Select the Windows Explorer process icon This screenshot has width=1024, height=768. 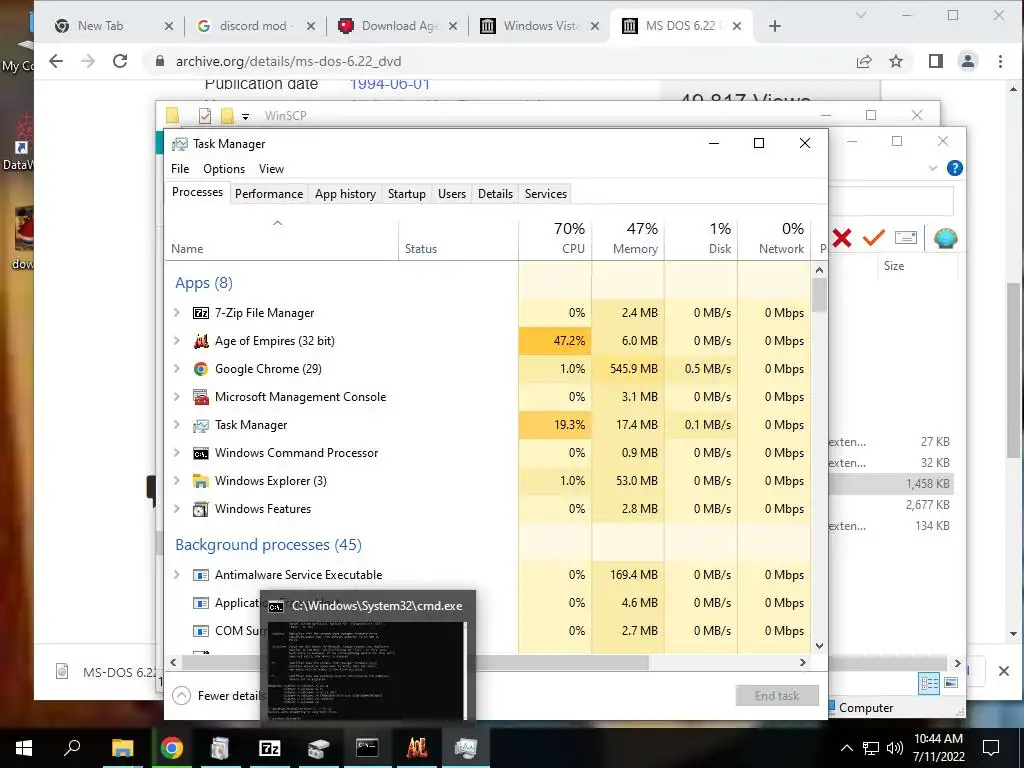click(x=200, y=481)
